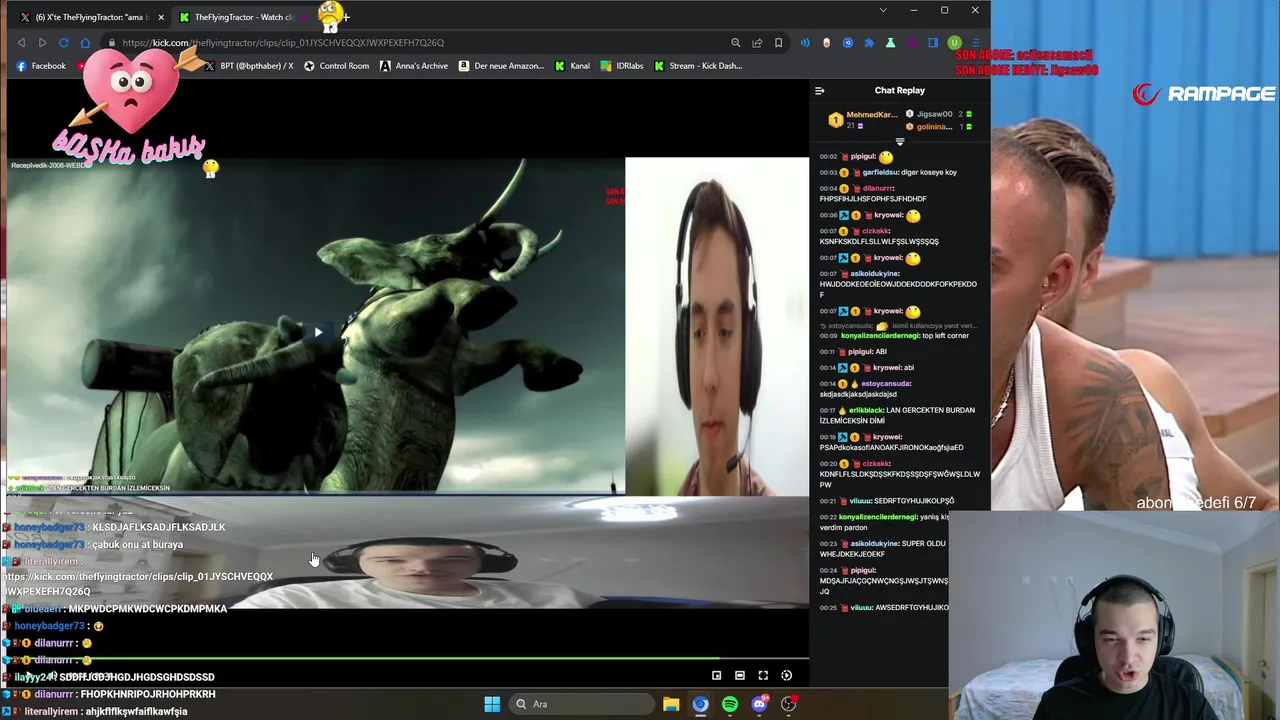Select the TheFlyingTractor Watch clip tab
The image size is (1280, 720).
point(245,17)
